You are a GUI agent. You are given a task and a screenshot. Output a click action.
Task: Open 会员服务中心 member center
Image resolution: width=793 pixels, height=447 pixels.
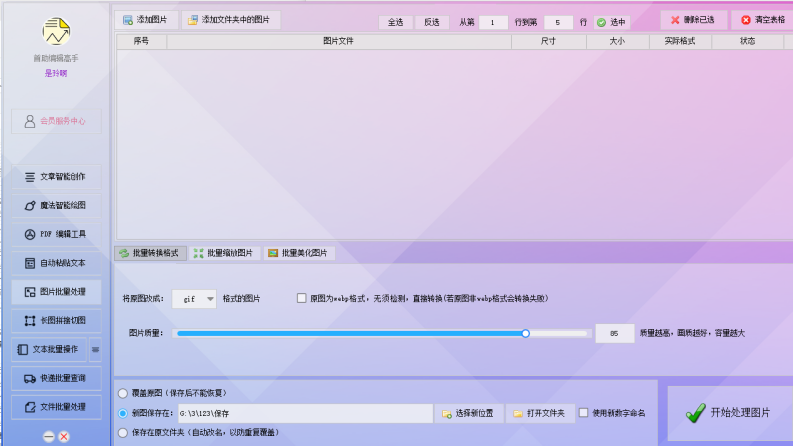point(56,121)
